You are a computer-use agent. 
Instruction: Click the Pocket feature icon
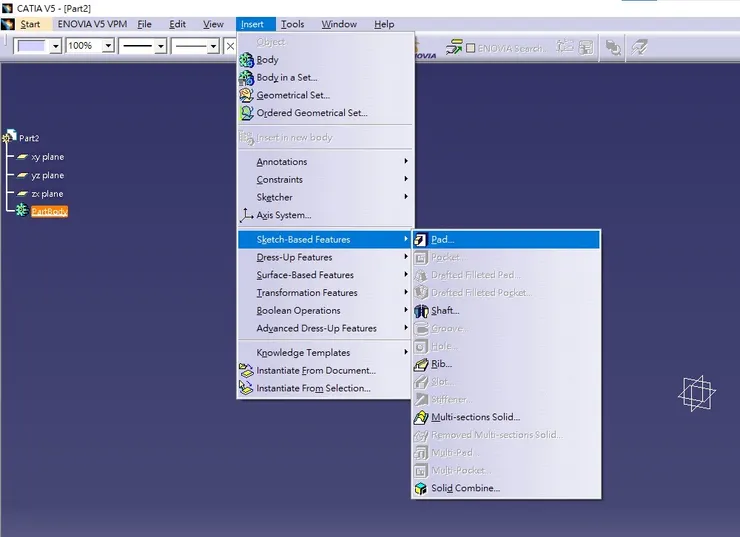pyautogui.click(x=420, y=258)
